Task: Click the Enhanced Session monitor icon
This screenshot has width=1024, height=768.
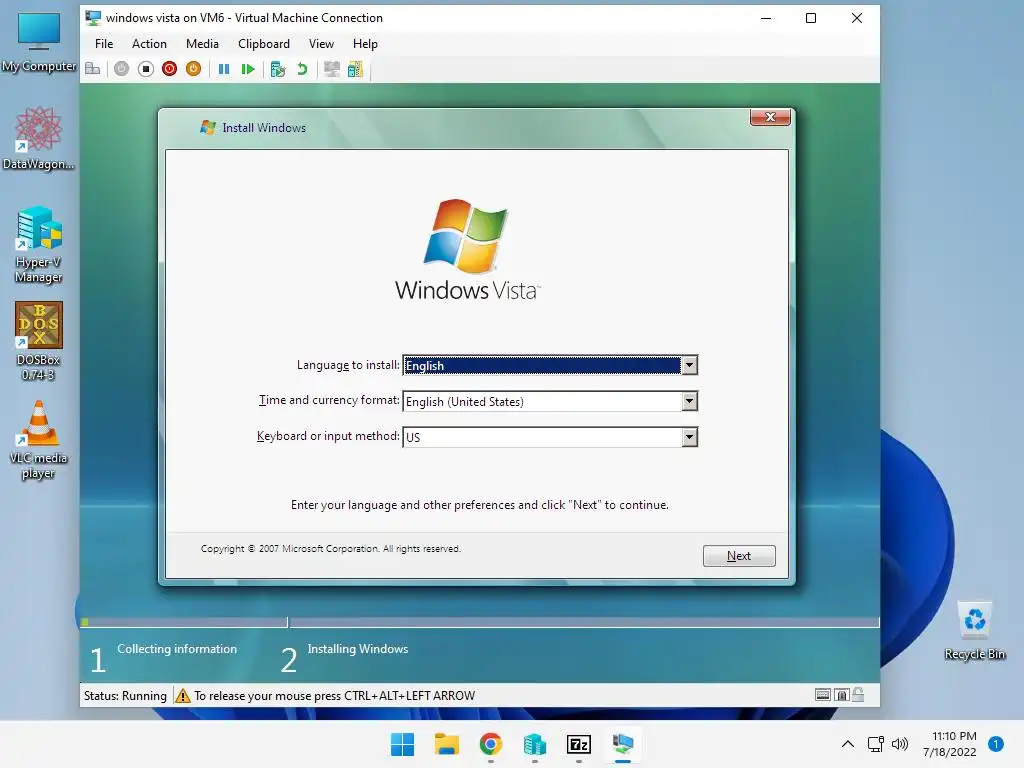Action: [332, 69]
